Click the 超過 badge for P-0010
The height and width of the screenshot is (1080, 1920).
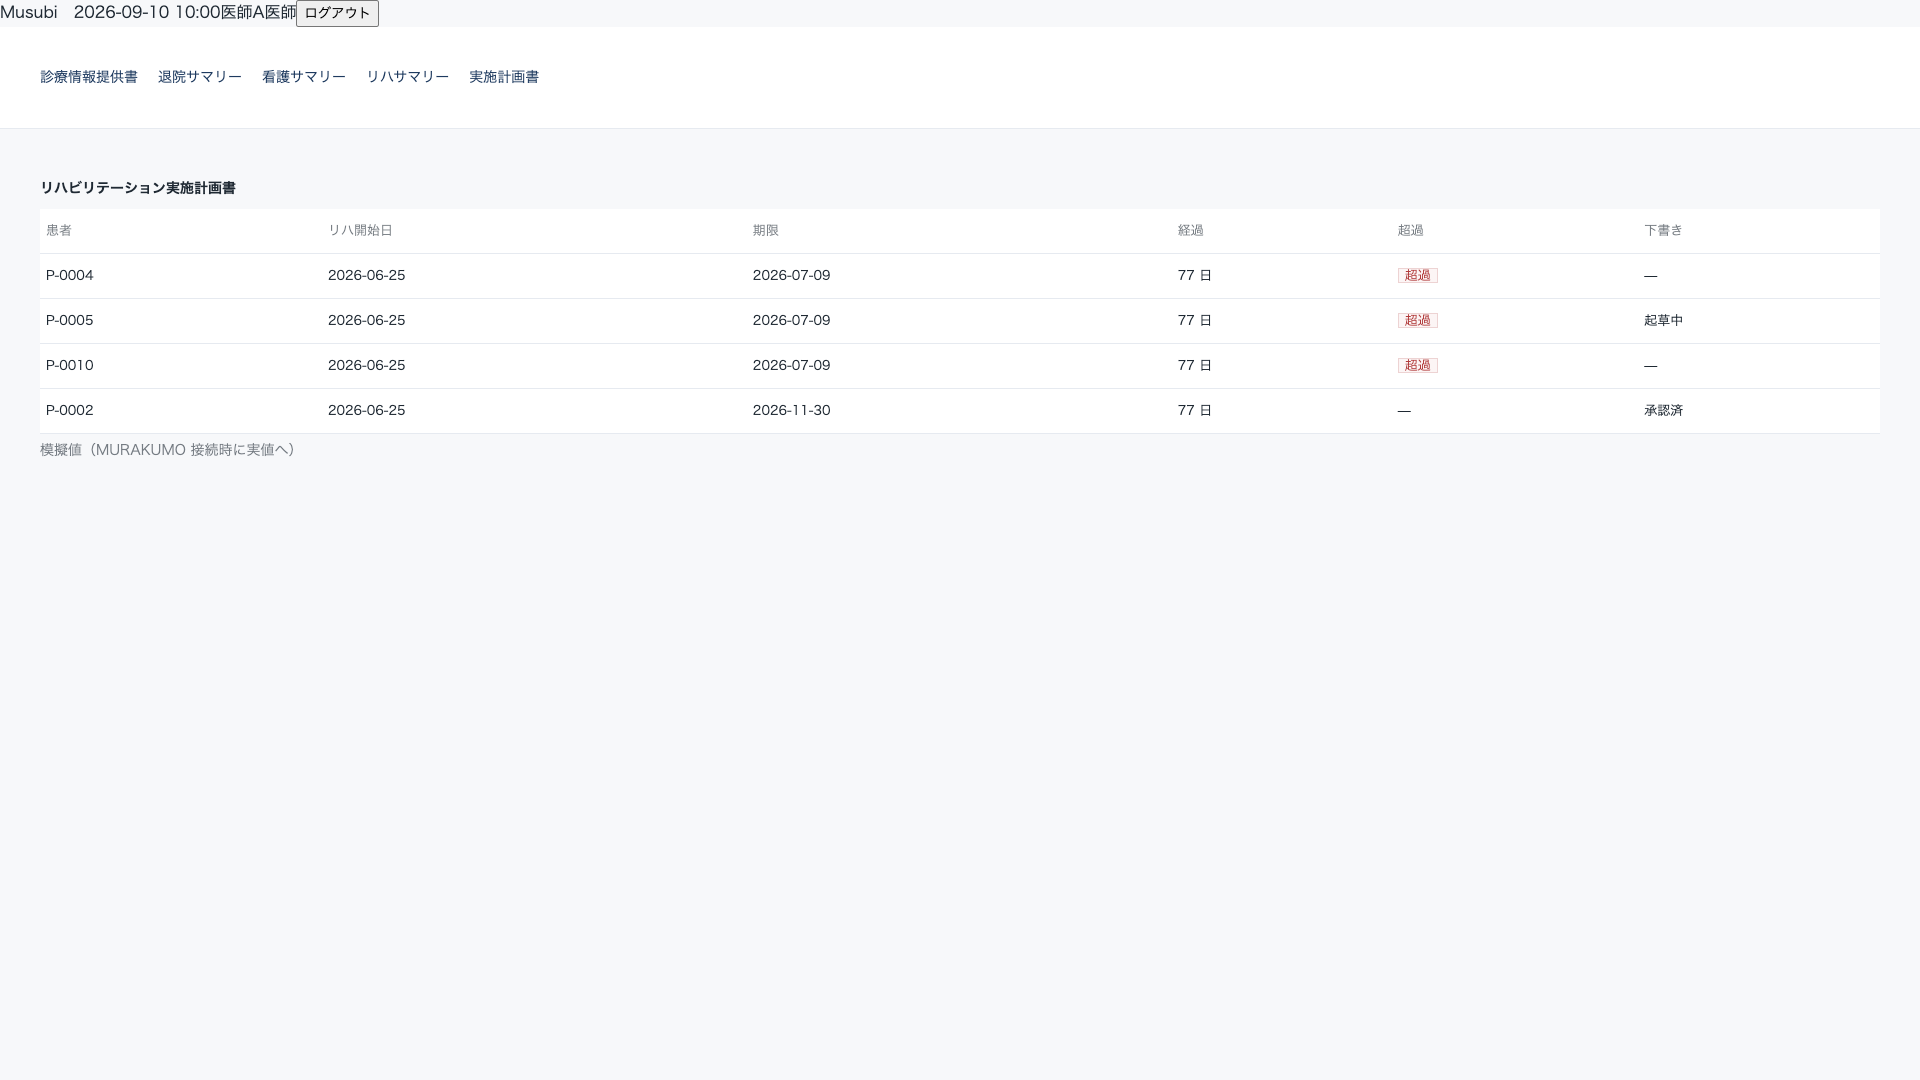[x=1417, y=366]
